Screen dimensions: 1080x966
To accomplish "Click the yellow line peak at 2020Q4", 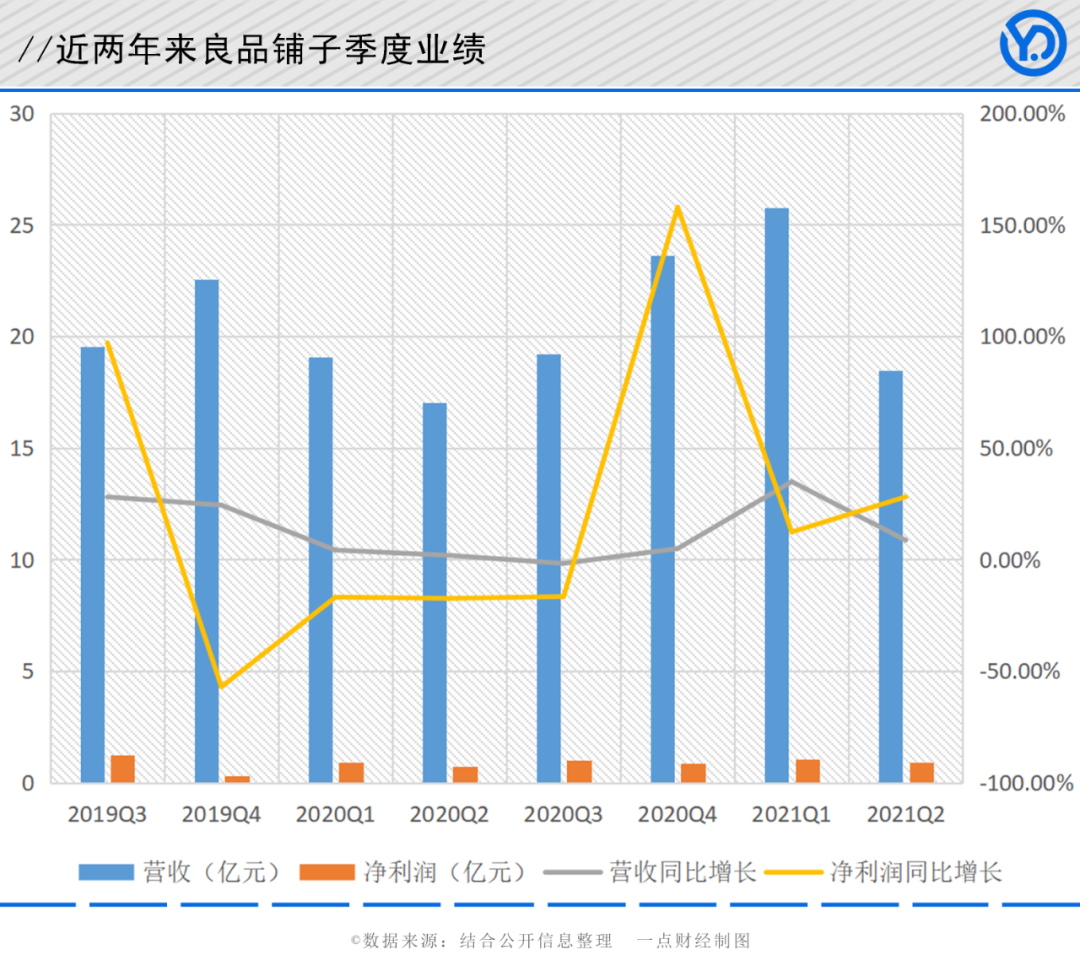I will click(678, 207).
